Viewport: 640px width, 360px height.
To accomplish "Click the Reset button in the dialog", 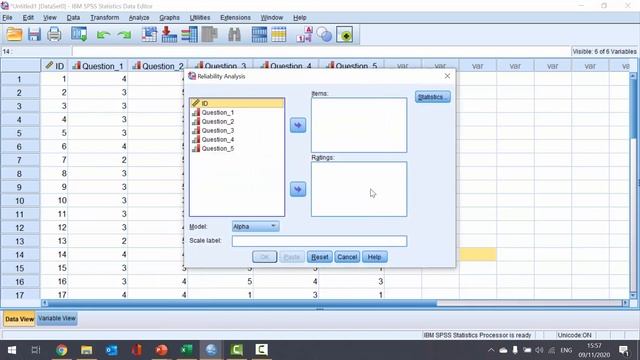I will click(x=320, y=257).
